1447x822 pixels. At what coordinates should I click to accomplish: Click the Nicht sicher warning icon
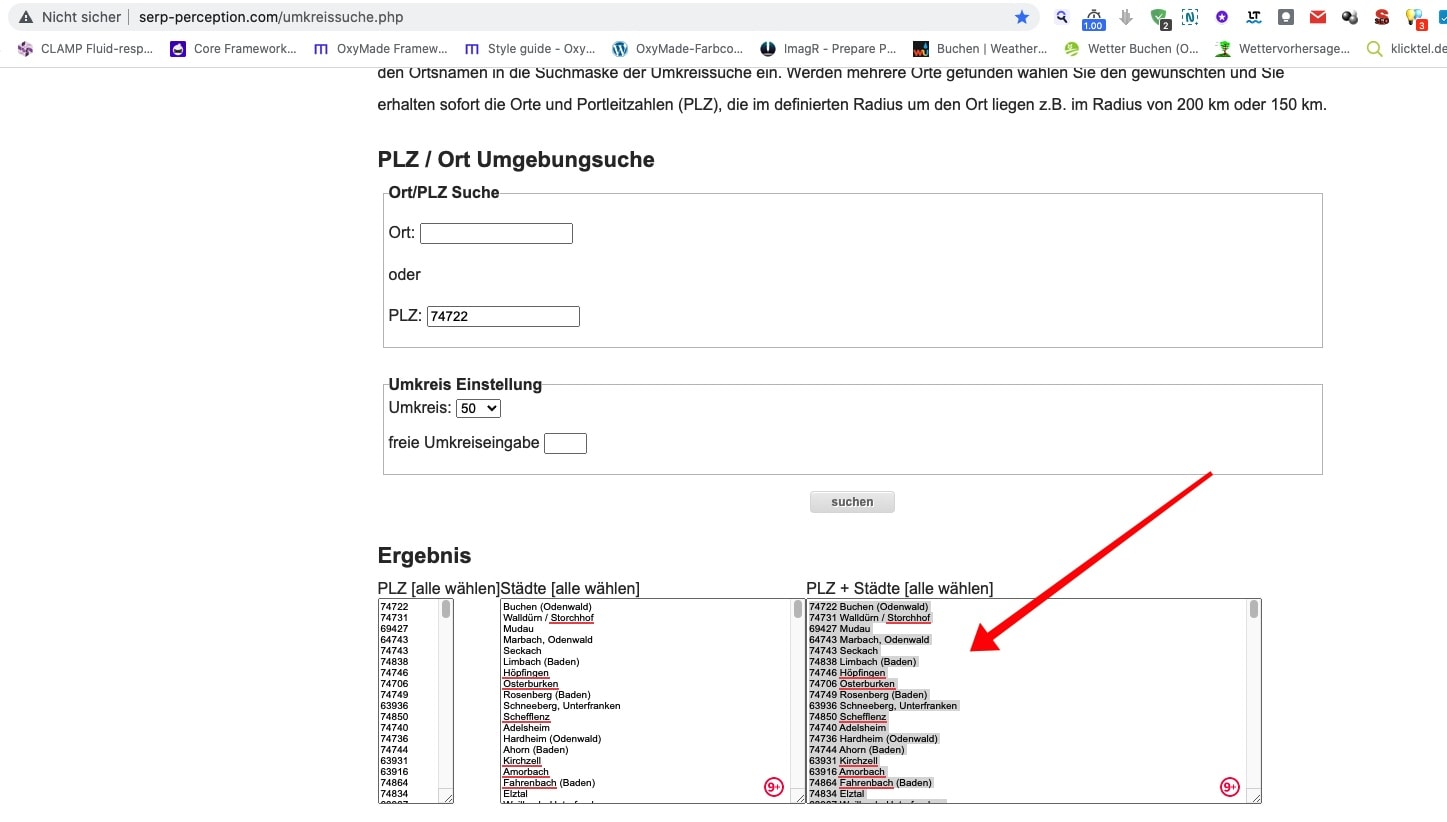26,17
